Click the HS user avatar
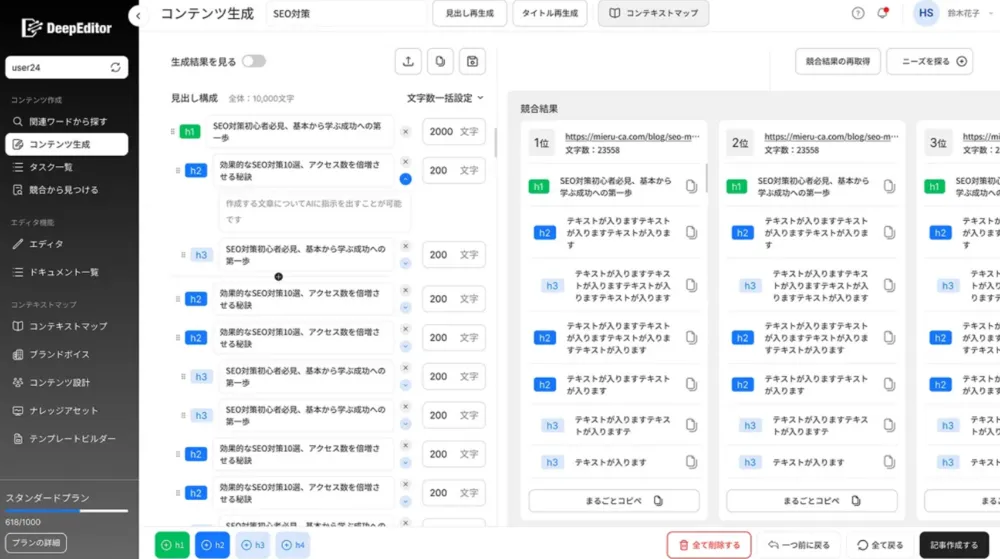Screen dimensions: 1000x559 926,13
